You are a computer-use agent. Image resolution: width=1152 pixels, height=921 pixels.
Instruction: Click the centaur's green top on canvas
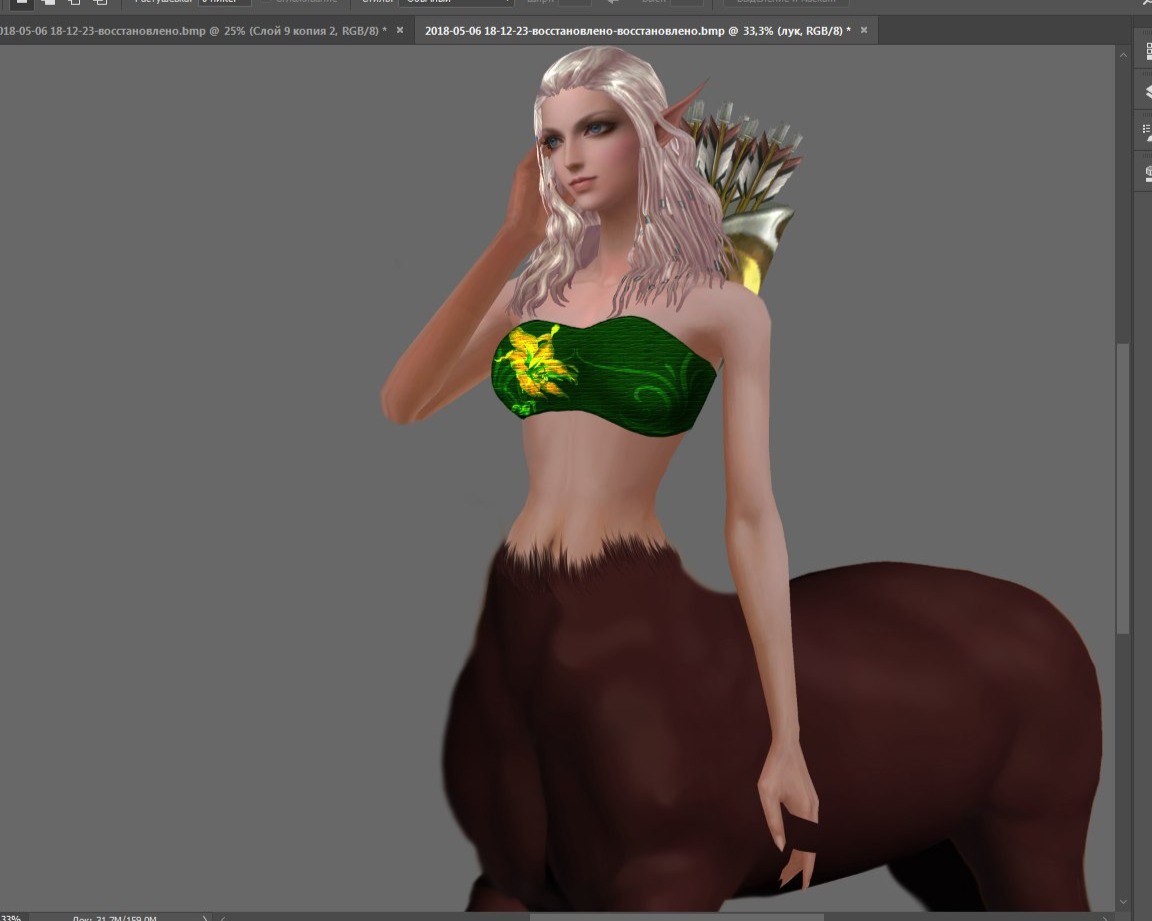click(x=604, y=376)
